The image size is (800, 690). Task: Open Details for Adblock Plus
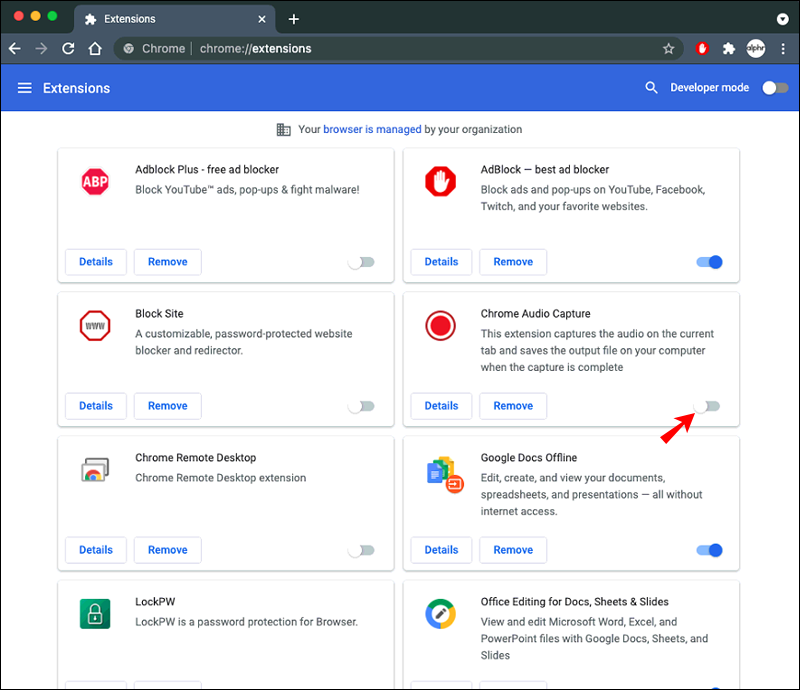click(x=96, y=262)
